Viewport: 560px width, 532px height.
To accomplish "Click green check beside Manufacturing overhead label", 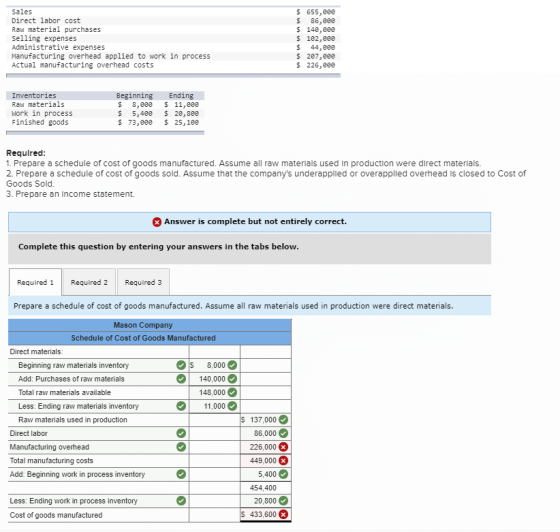I will (181, 447).
